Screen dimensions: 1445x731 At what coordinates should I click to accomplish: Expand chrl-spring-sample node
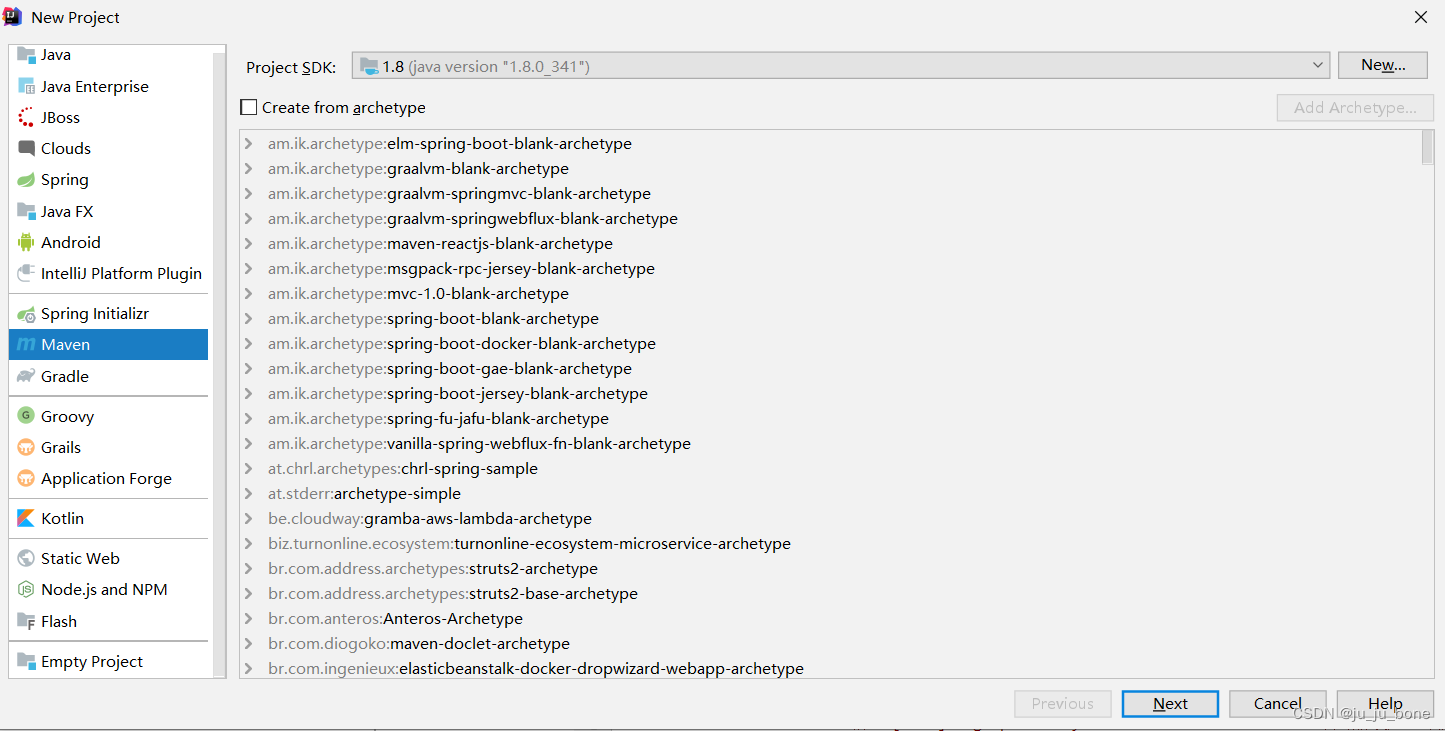pos(248,468)
